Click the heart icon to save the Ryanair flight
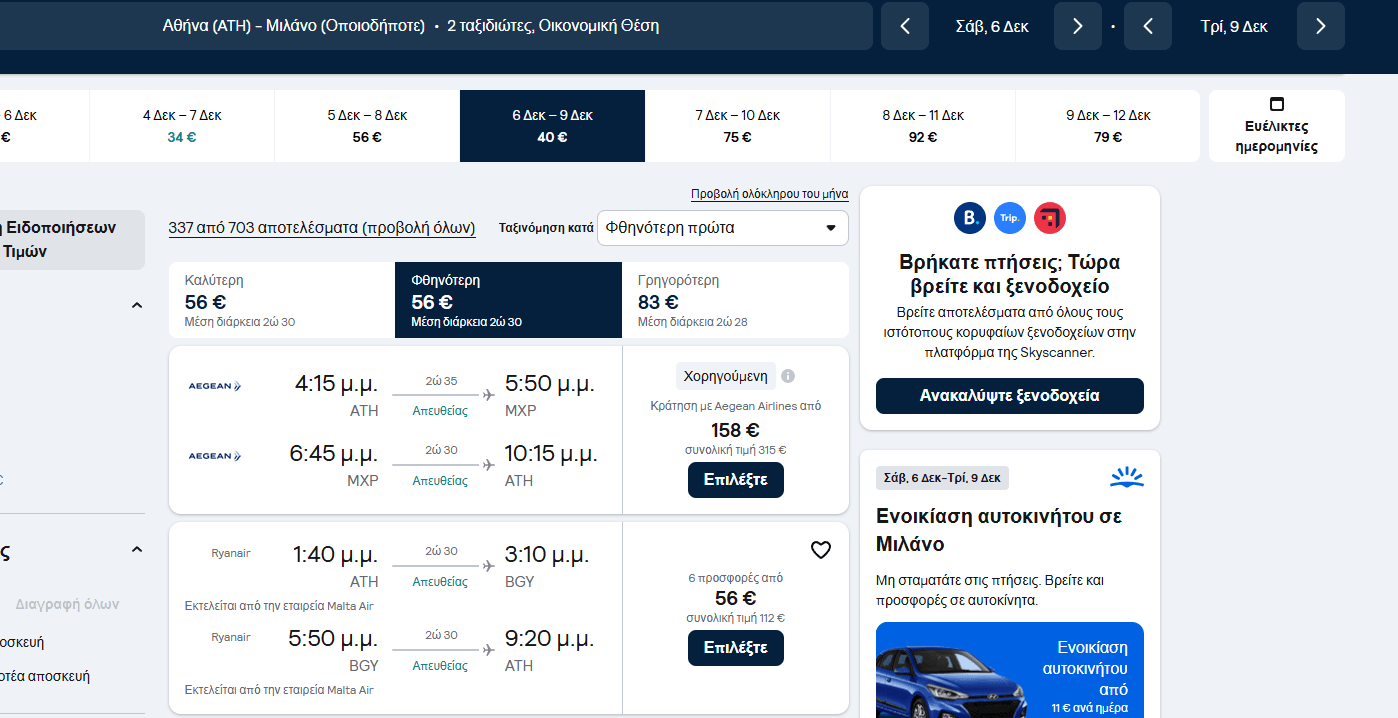The image size is (1398, 718). tap(820, 550)
